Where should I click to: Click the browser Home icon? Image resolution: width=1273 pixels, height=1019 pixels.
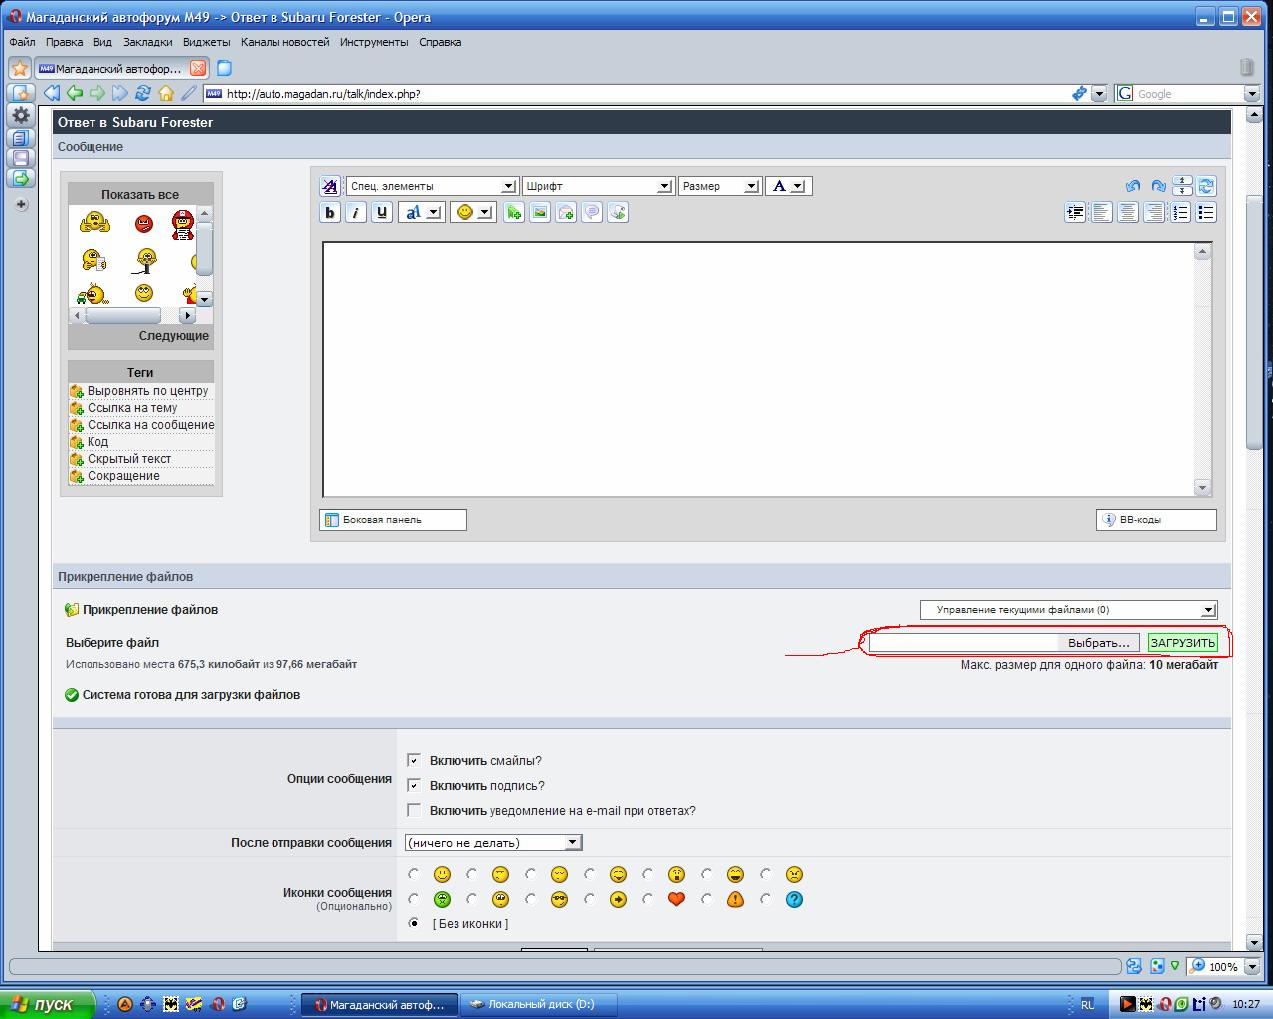click(166, 93)
